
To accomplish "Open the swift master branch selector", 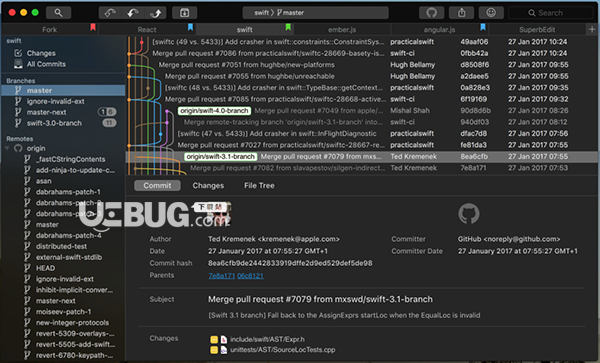I will [316, 13].
